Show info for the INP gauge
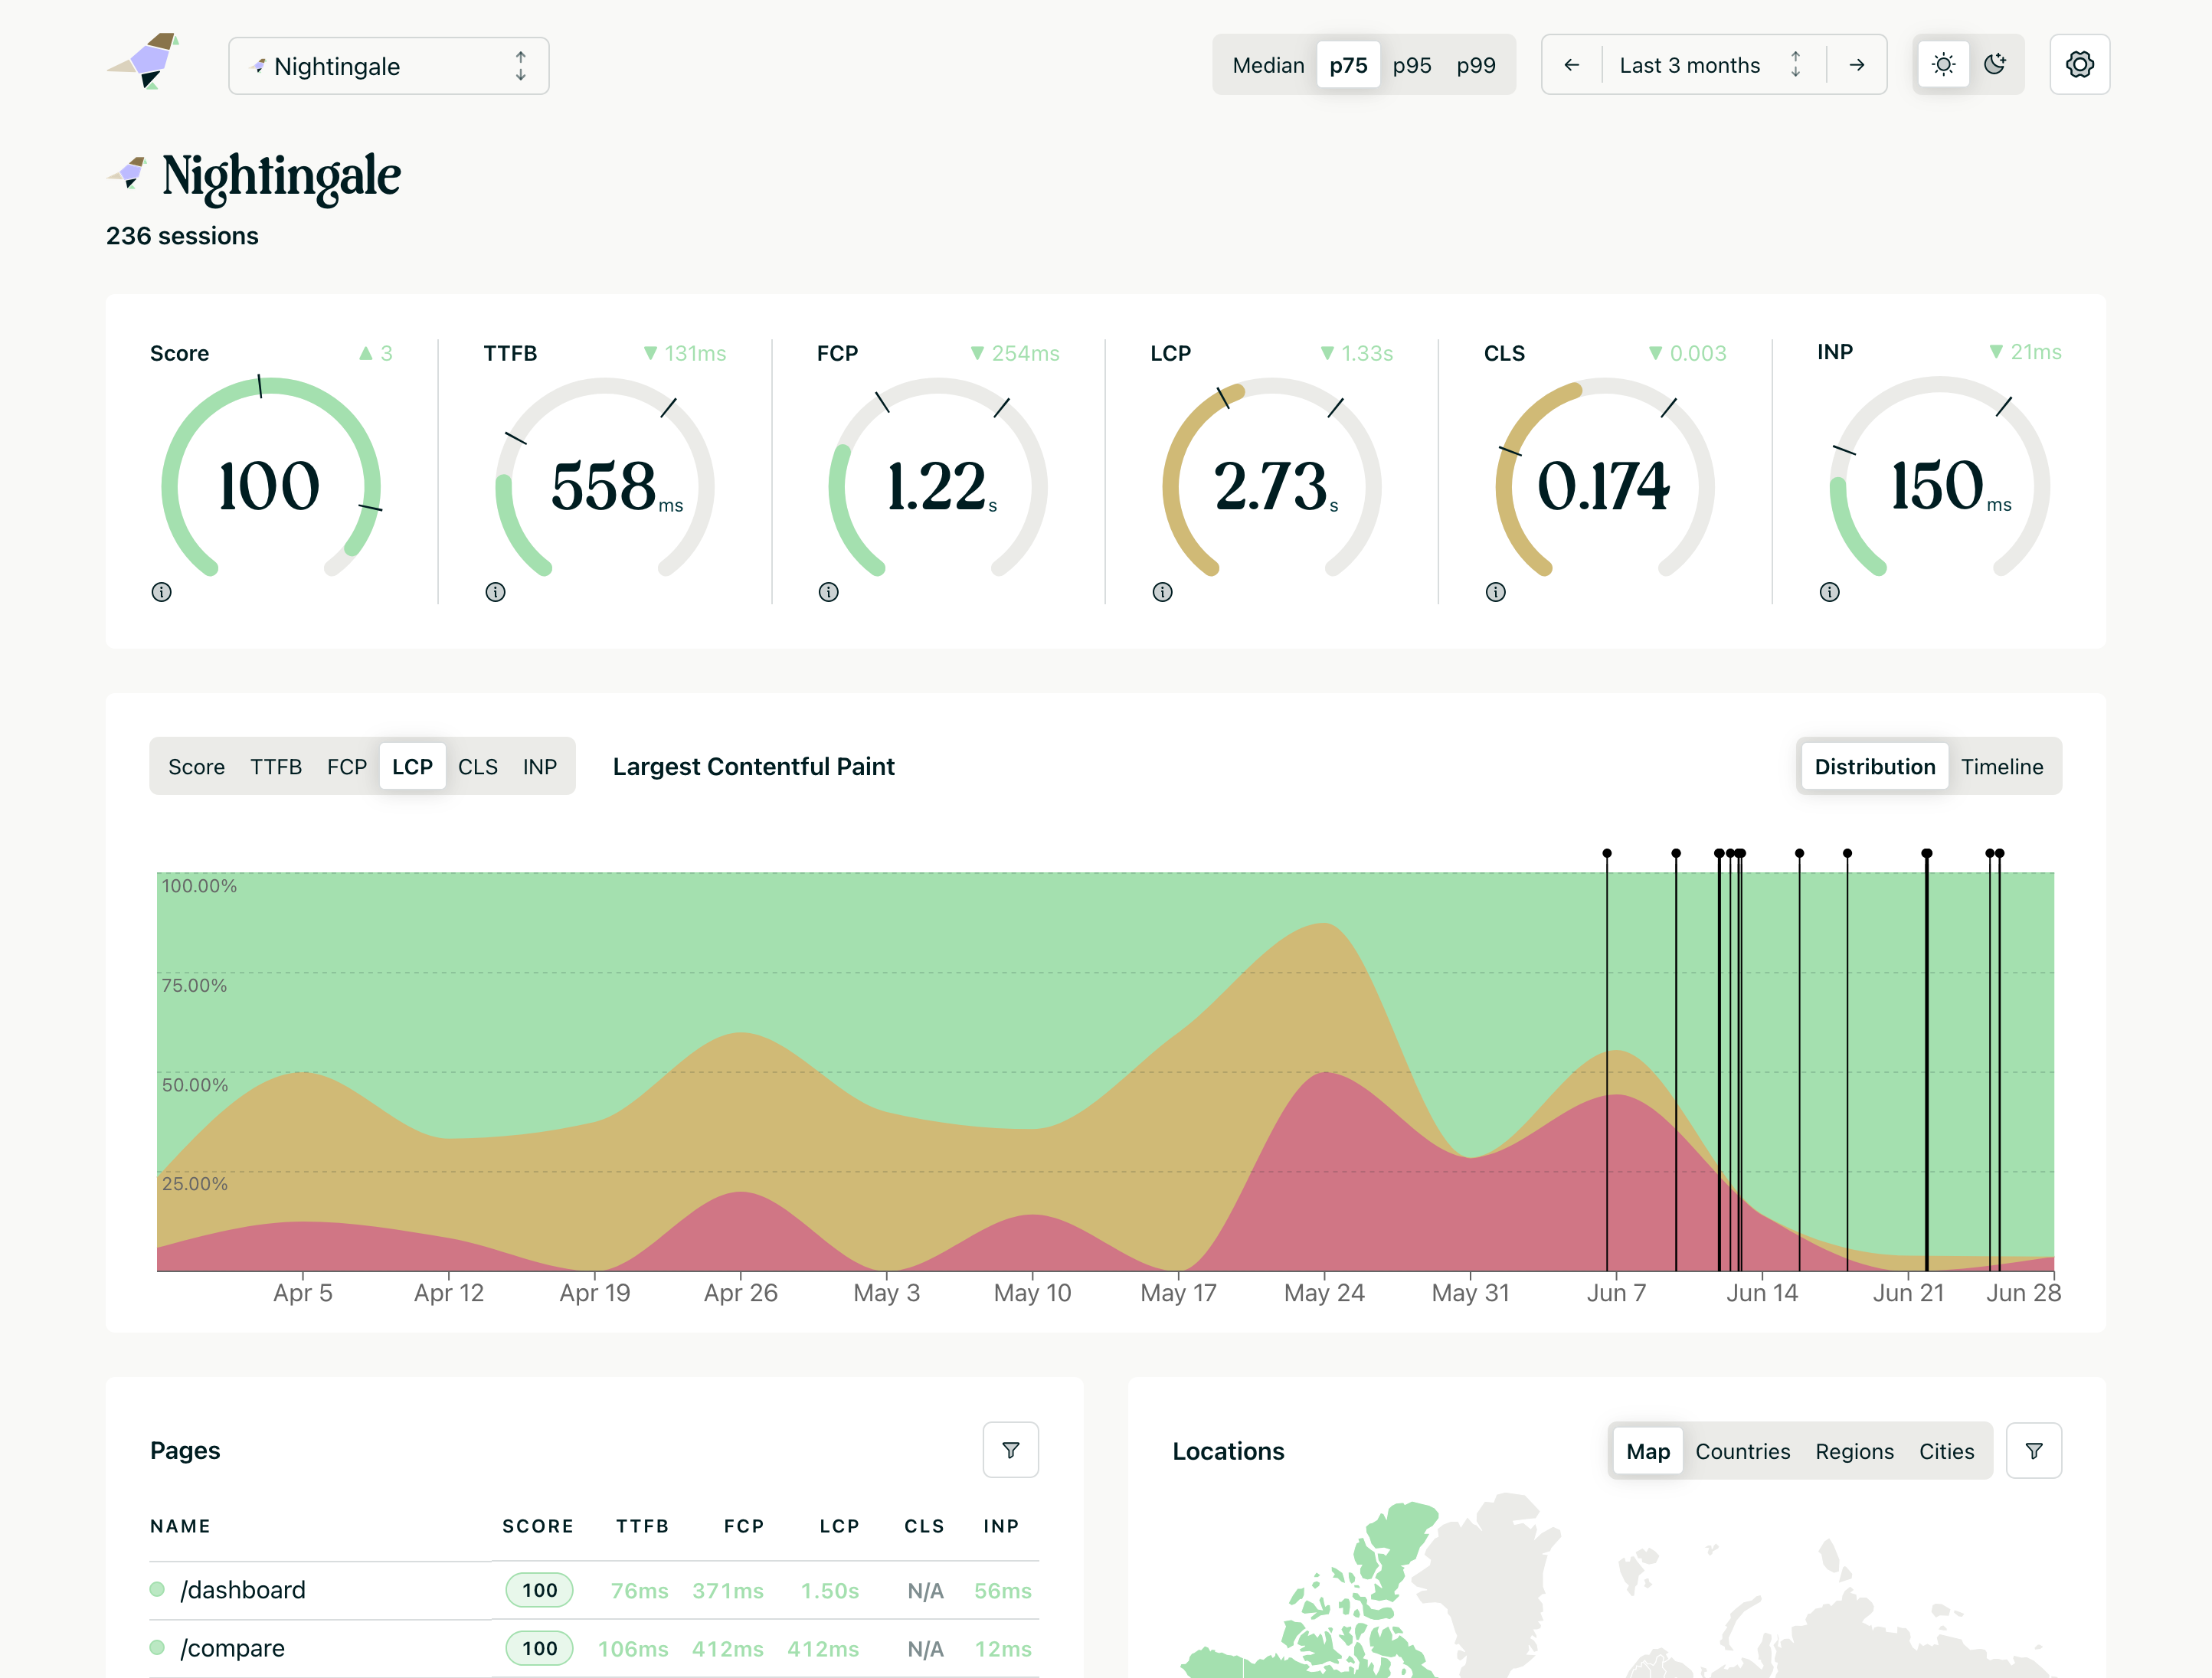2212x1678 pixels. click(x=1830, y=592)
